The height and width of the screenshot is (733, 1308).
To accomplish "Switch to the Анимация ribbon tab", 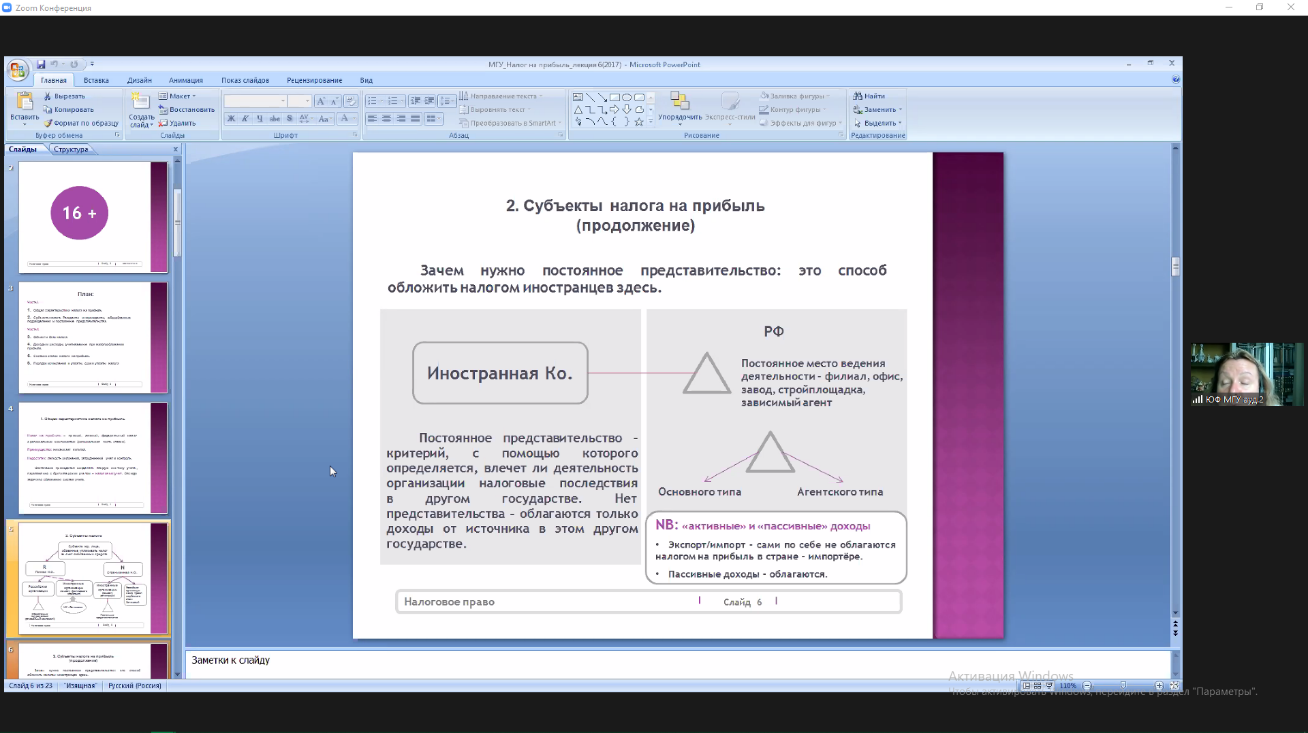I will pos(186,80).
